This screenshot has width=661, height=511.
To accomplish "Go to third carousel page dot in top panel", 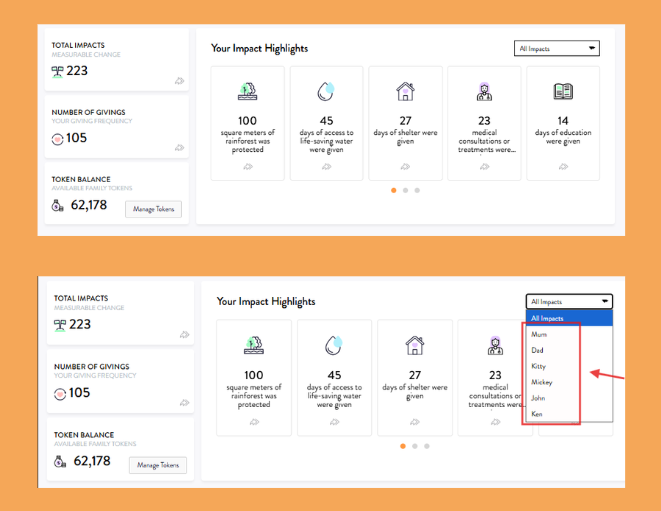I will point(417,190).
